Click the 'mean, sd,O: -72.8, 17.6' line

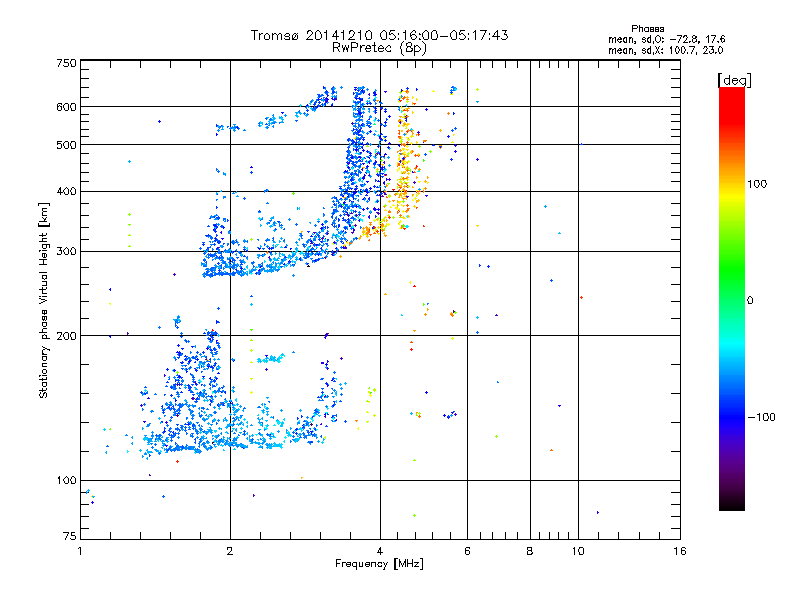point(666,39)
